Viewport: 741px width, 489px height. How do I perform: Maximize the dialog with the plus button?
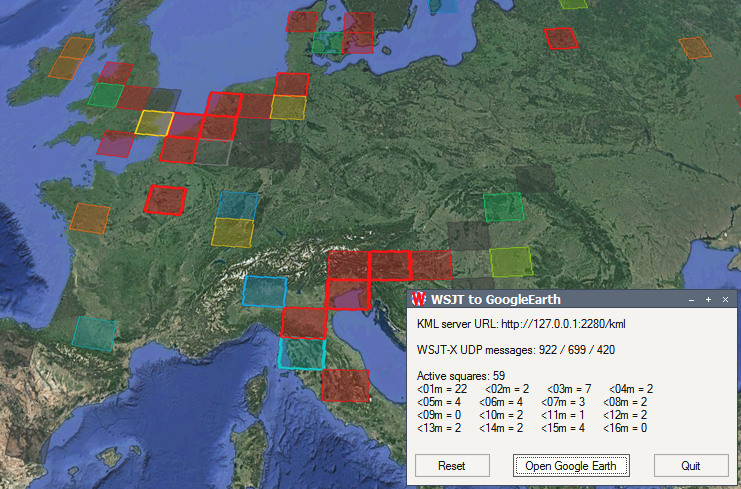pyautogui.click(x=708, y=299)
